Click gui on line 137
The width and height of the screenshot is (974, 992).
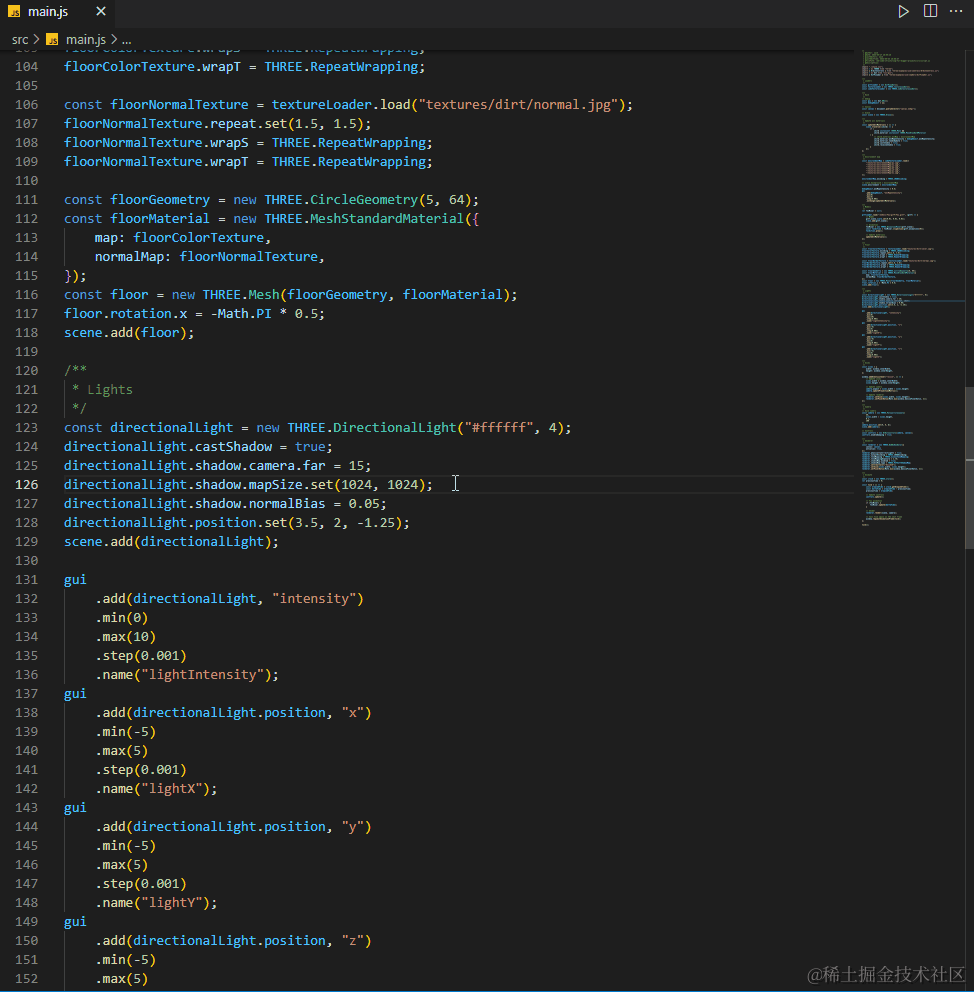click(75, 693)
